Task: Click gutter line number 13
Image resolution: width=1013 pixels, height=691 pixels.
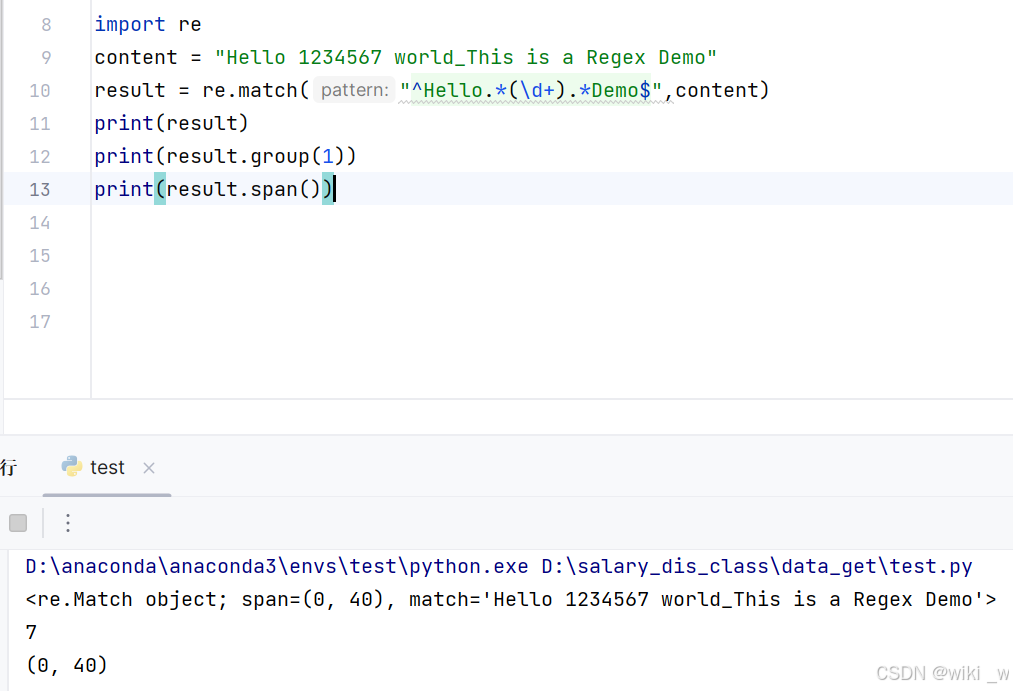Action: [x=39, y=189]
